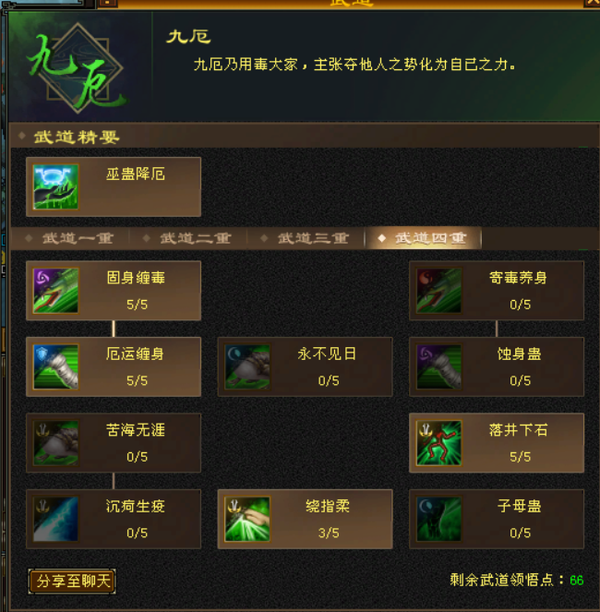The height and width of the screenshot is (612, 600).
Task: Select the 永不见日 skill icon
Action: (x=247, y=366)
